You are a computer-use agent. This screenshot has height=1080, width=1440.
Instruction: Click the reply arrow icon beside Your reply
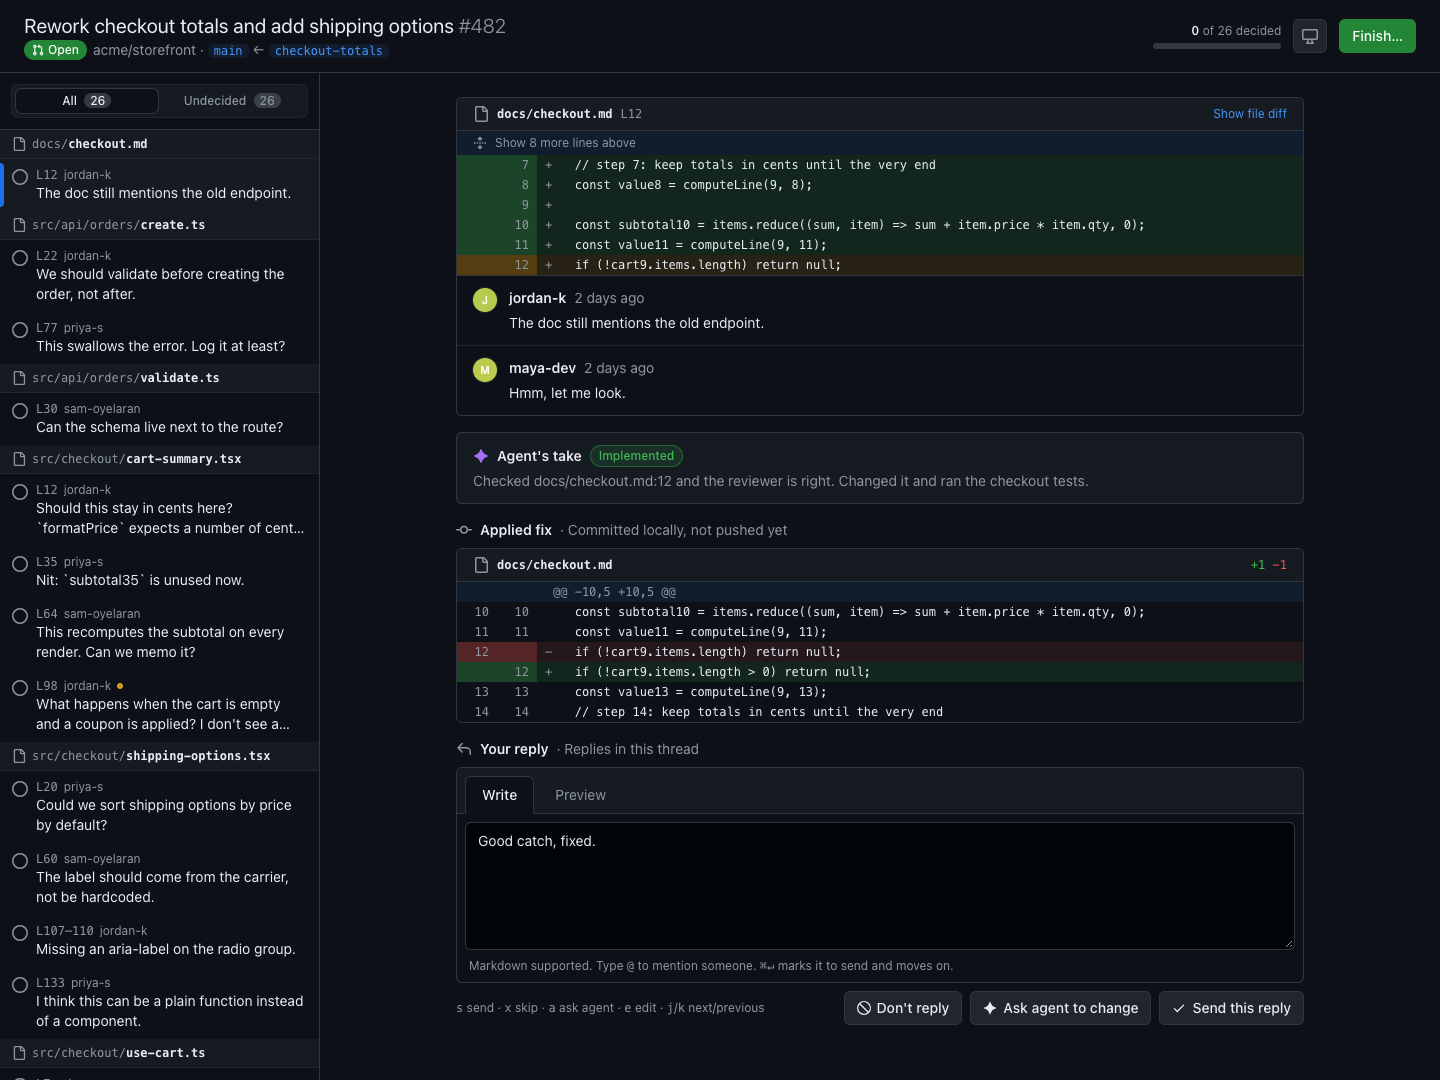pyautogui.click(x=464, y=749)
